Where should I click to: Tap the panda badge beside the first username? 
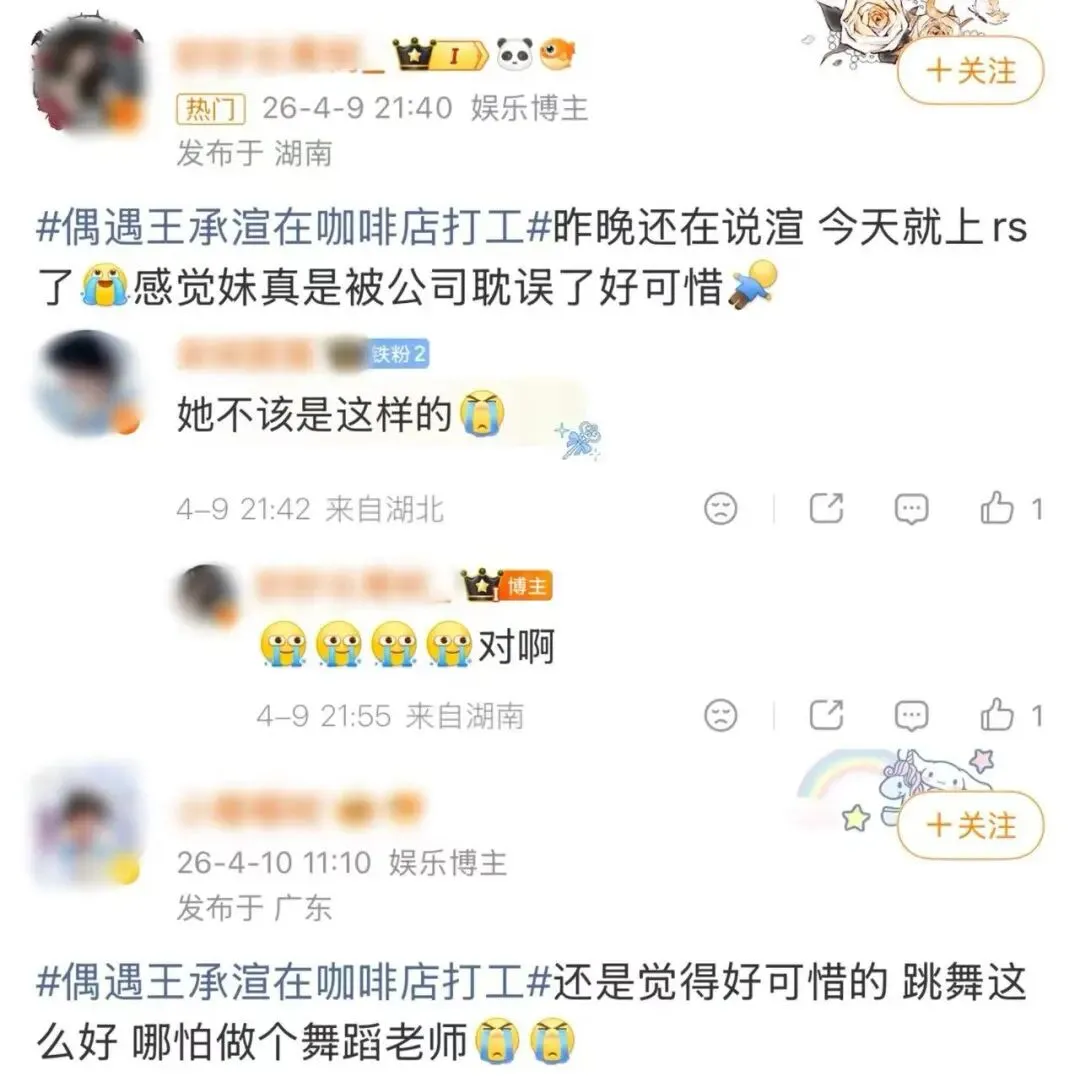[514, 55]
